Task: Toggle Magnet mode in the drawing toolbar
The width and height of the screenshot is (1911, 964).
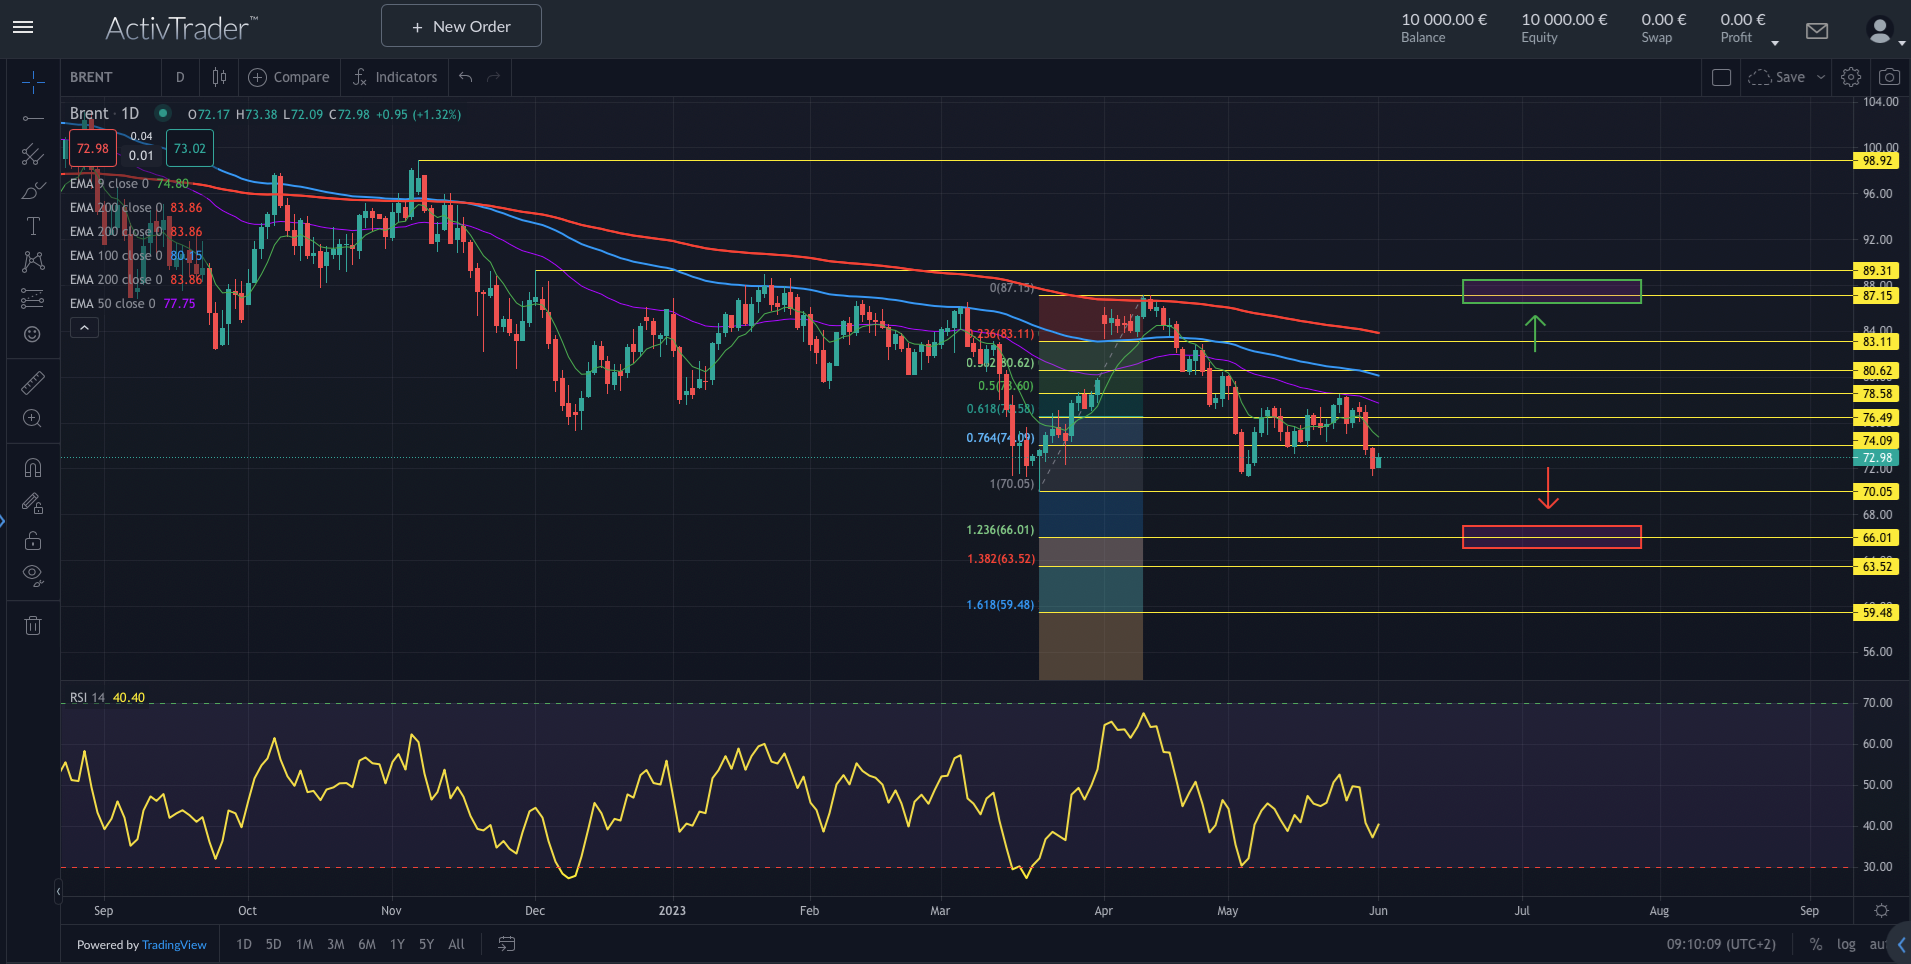Action: (32, 467)
